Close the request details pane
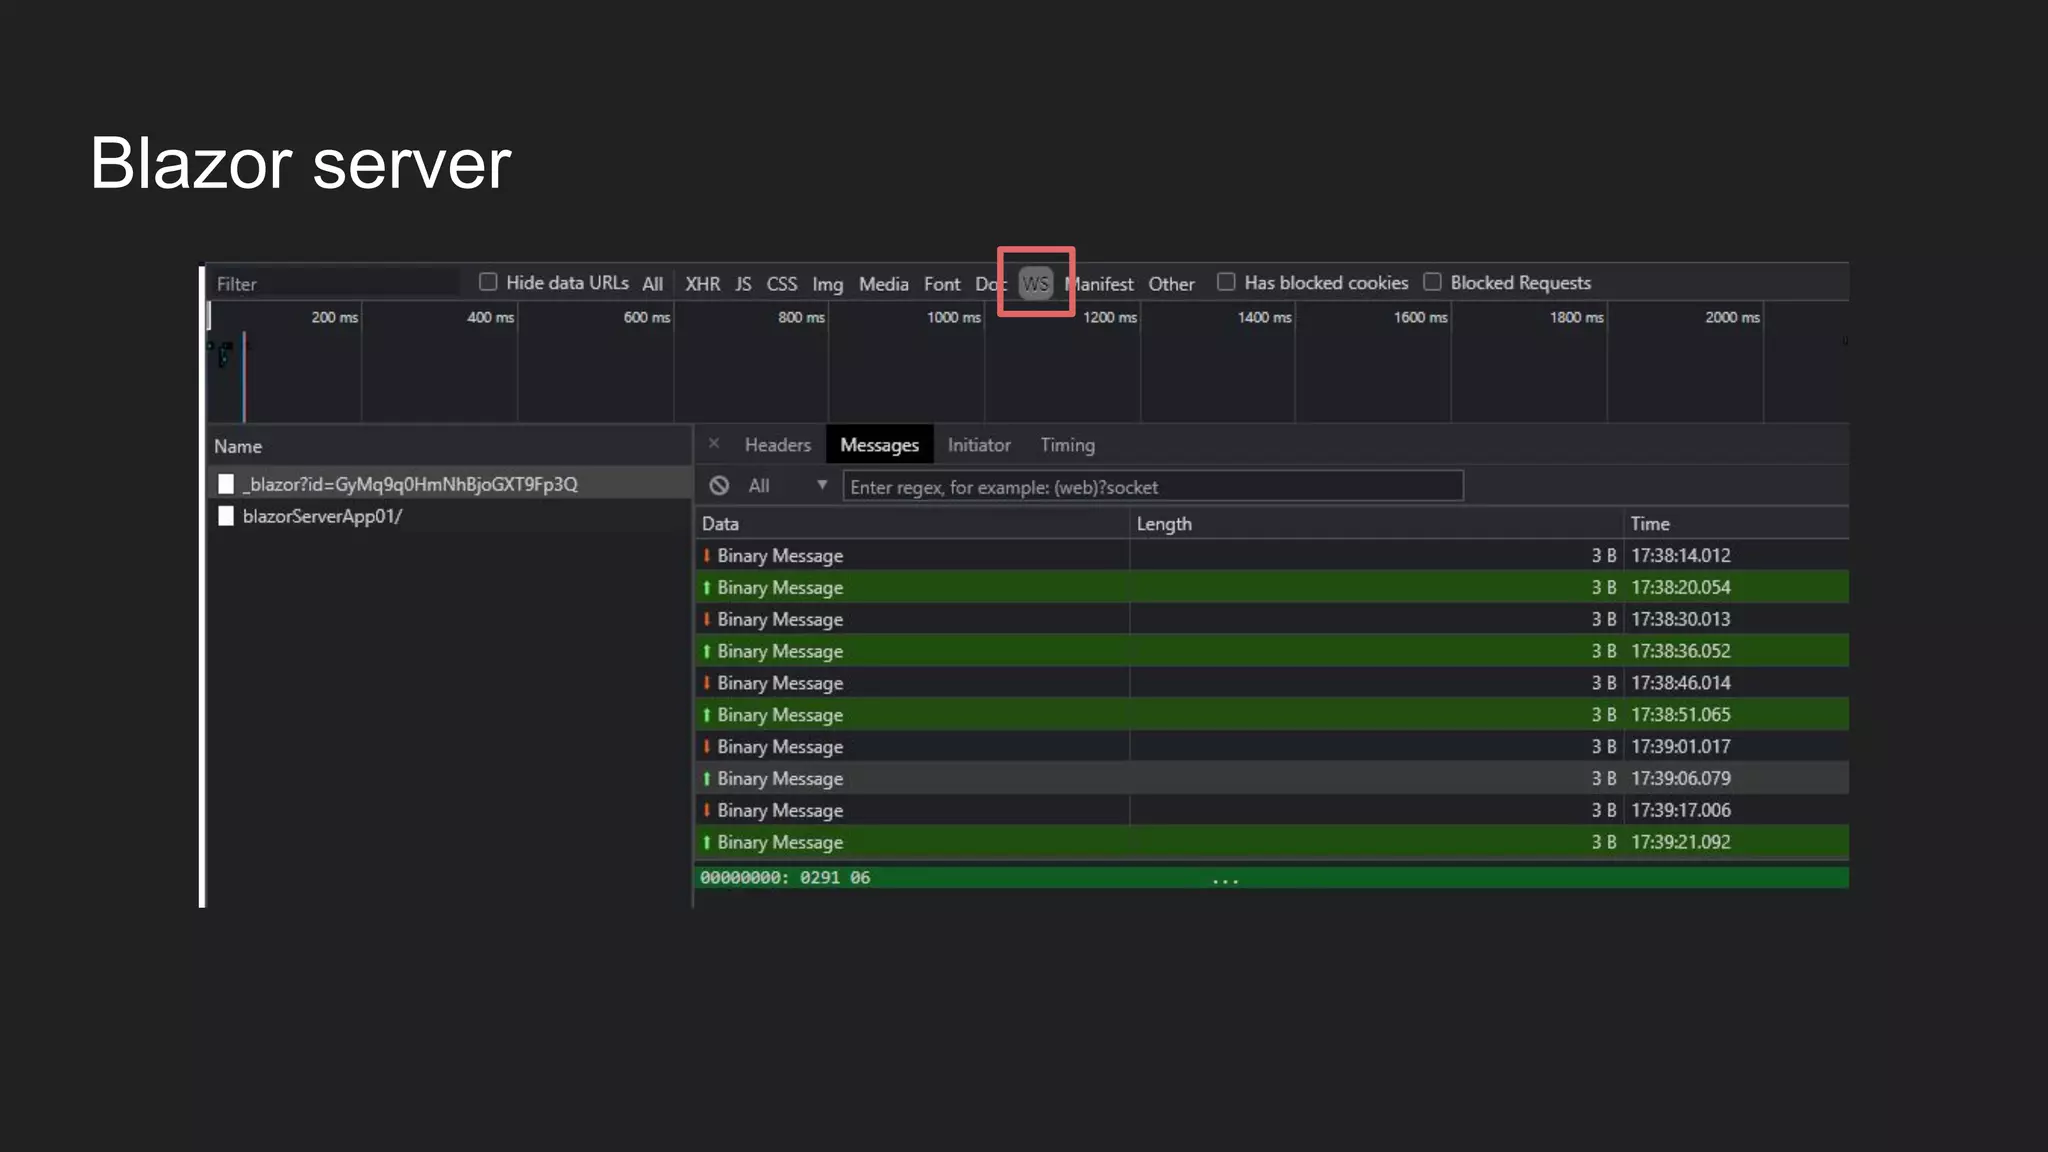The height and width of the screenshot is (1152, 2048). [714, 443]
